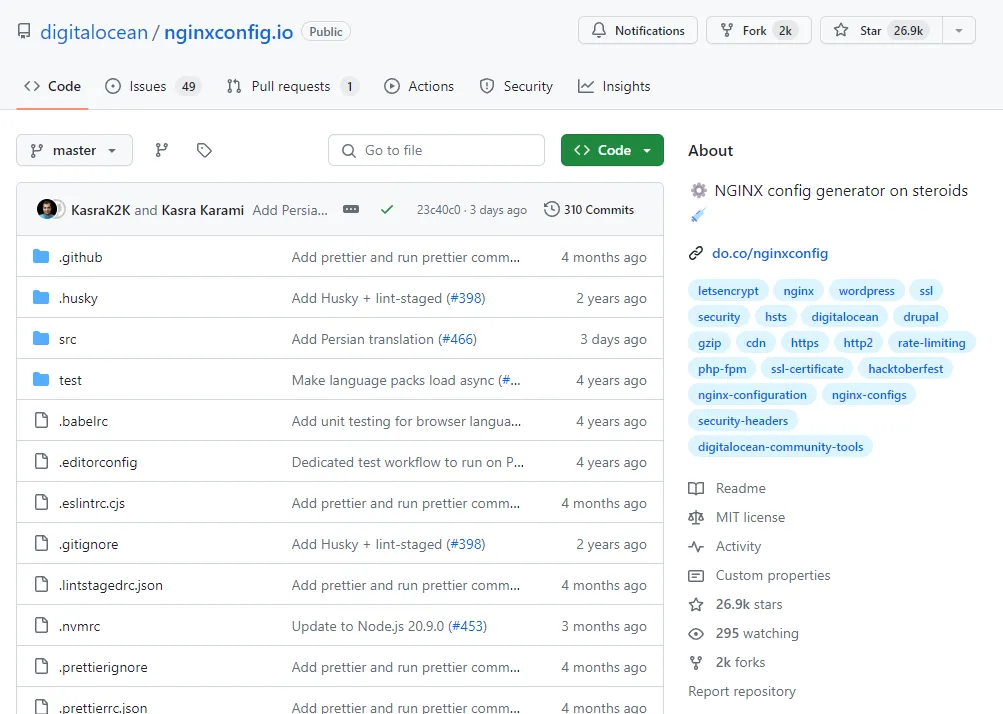This screenshot has height=714, width=1003.
Task: Open the do.co/nginxconfig link
Action: coord(769,253)
